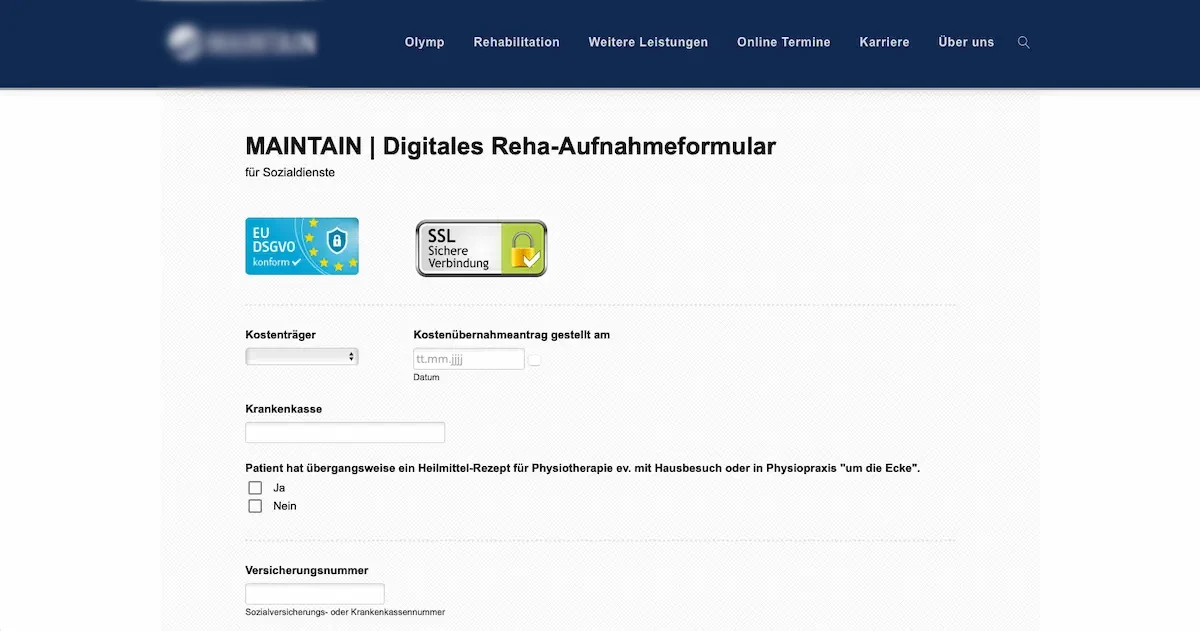Click the SSL Sichere Verbindung badge
Viewport: 1200px width, 631px height.
coord(481,248)
